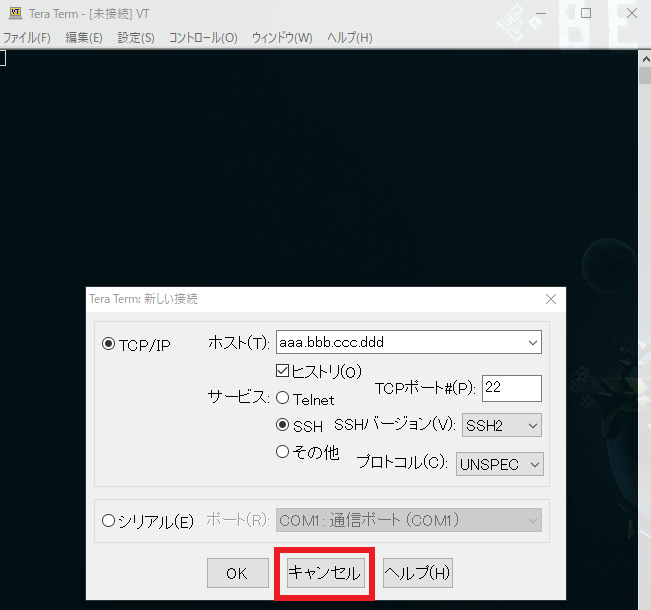
Task: Open the SSH version SSH2 dropdown
Action: point(502,425)
